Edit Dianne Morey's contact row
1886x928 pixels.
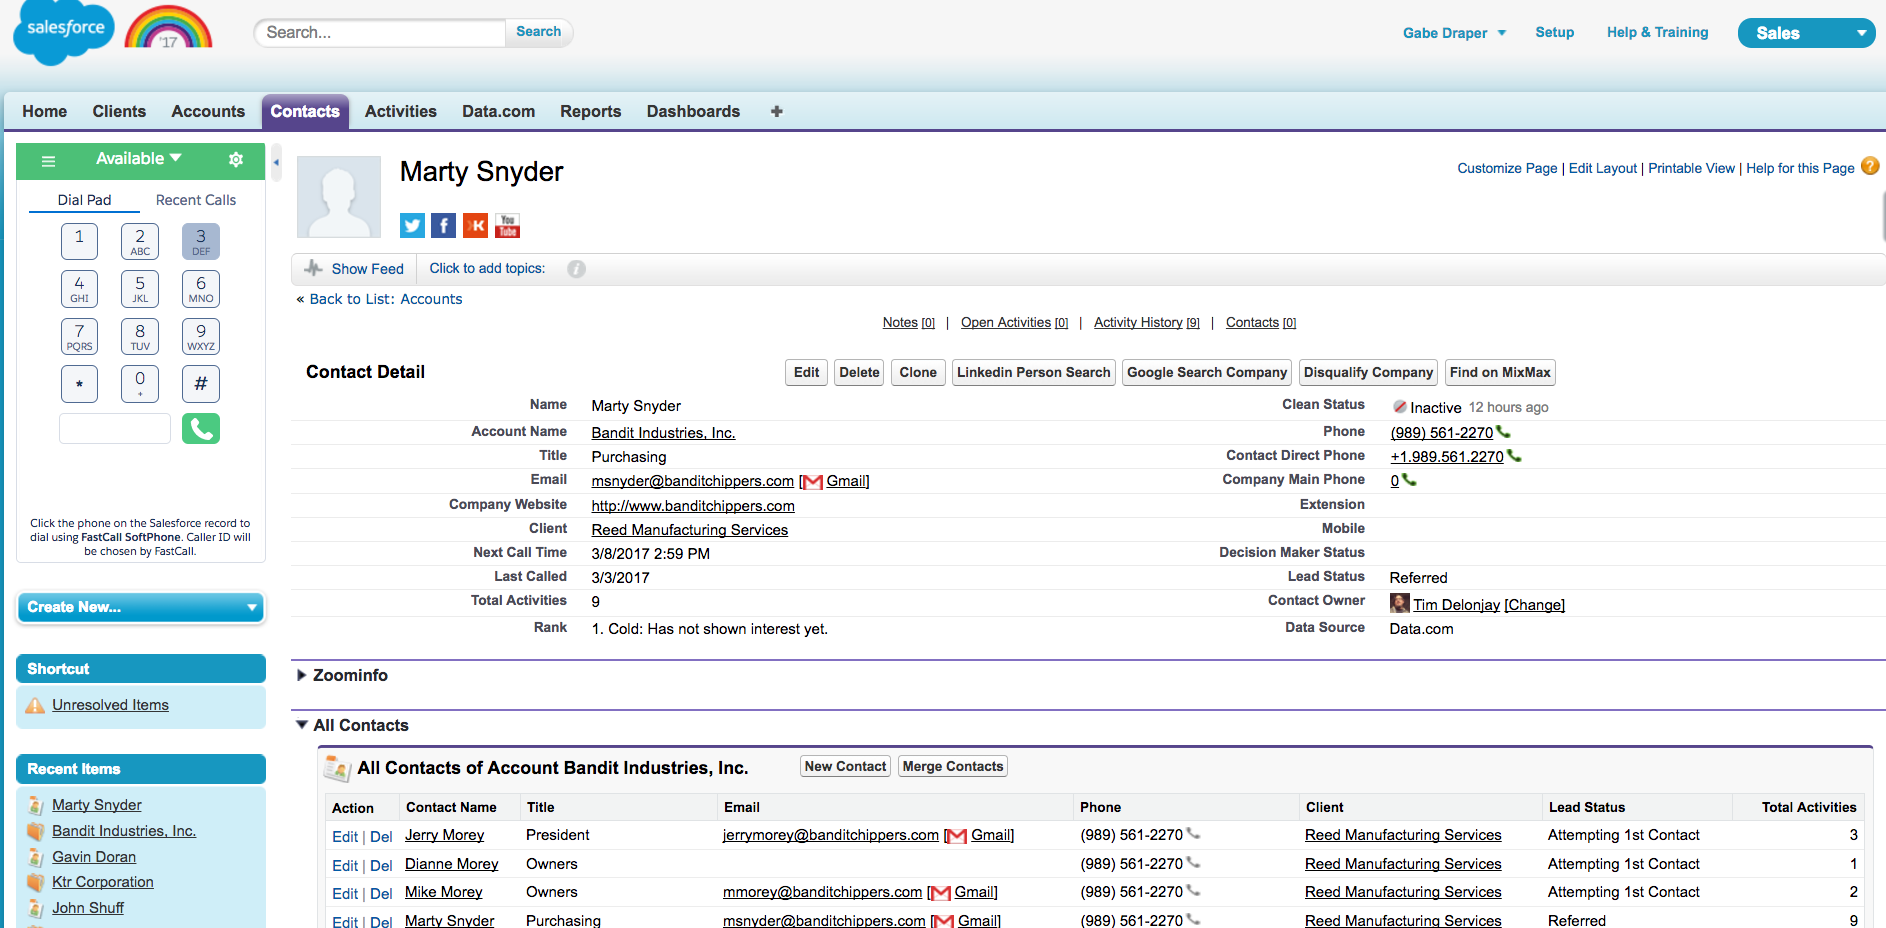[x=345, y=866]
